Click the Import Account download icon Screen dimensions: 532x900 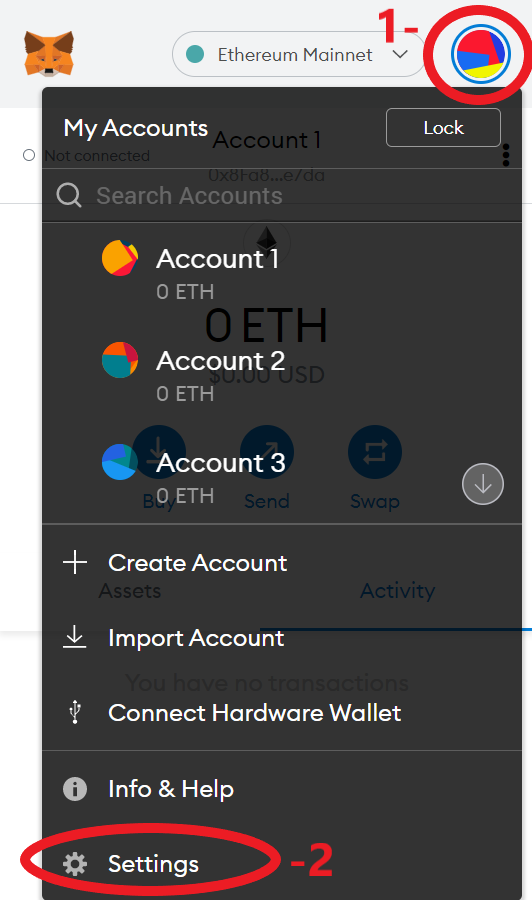75,637
